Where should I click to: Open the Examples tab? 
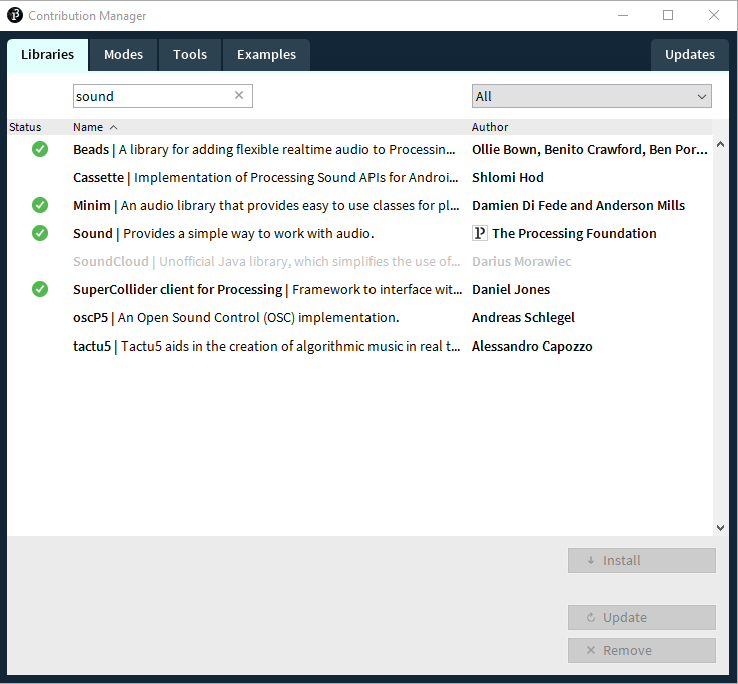pos(266,55)
